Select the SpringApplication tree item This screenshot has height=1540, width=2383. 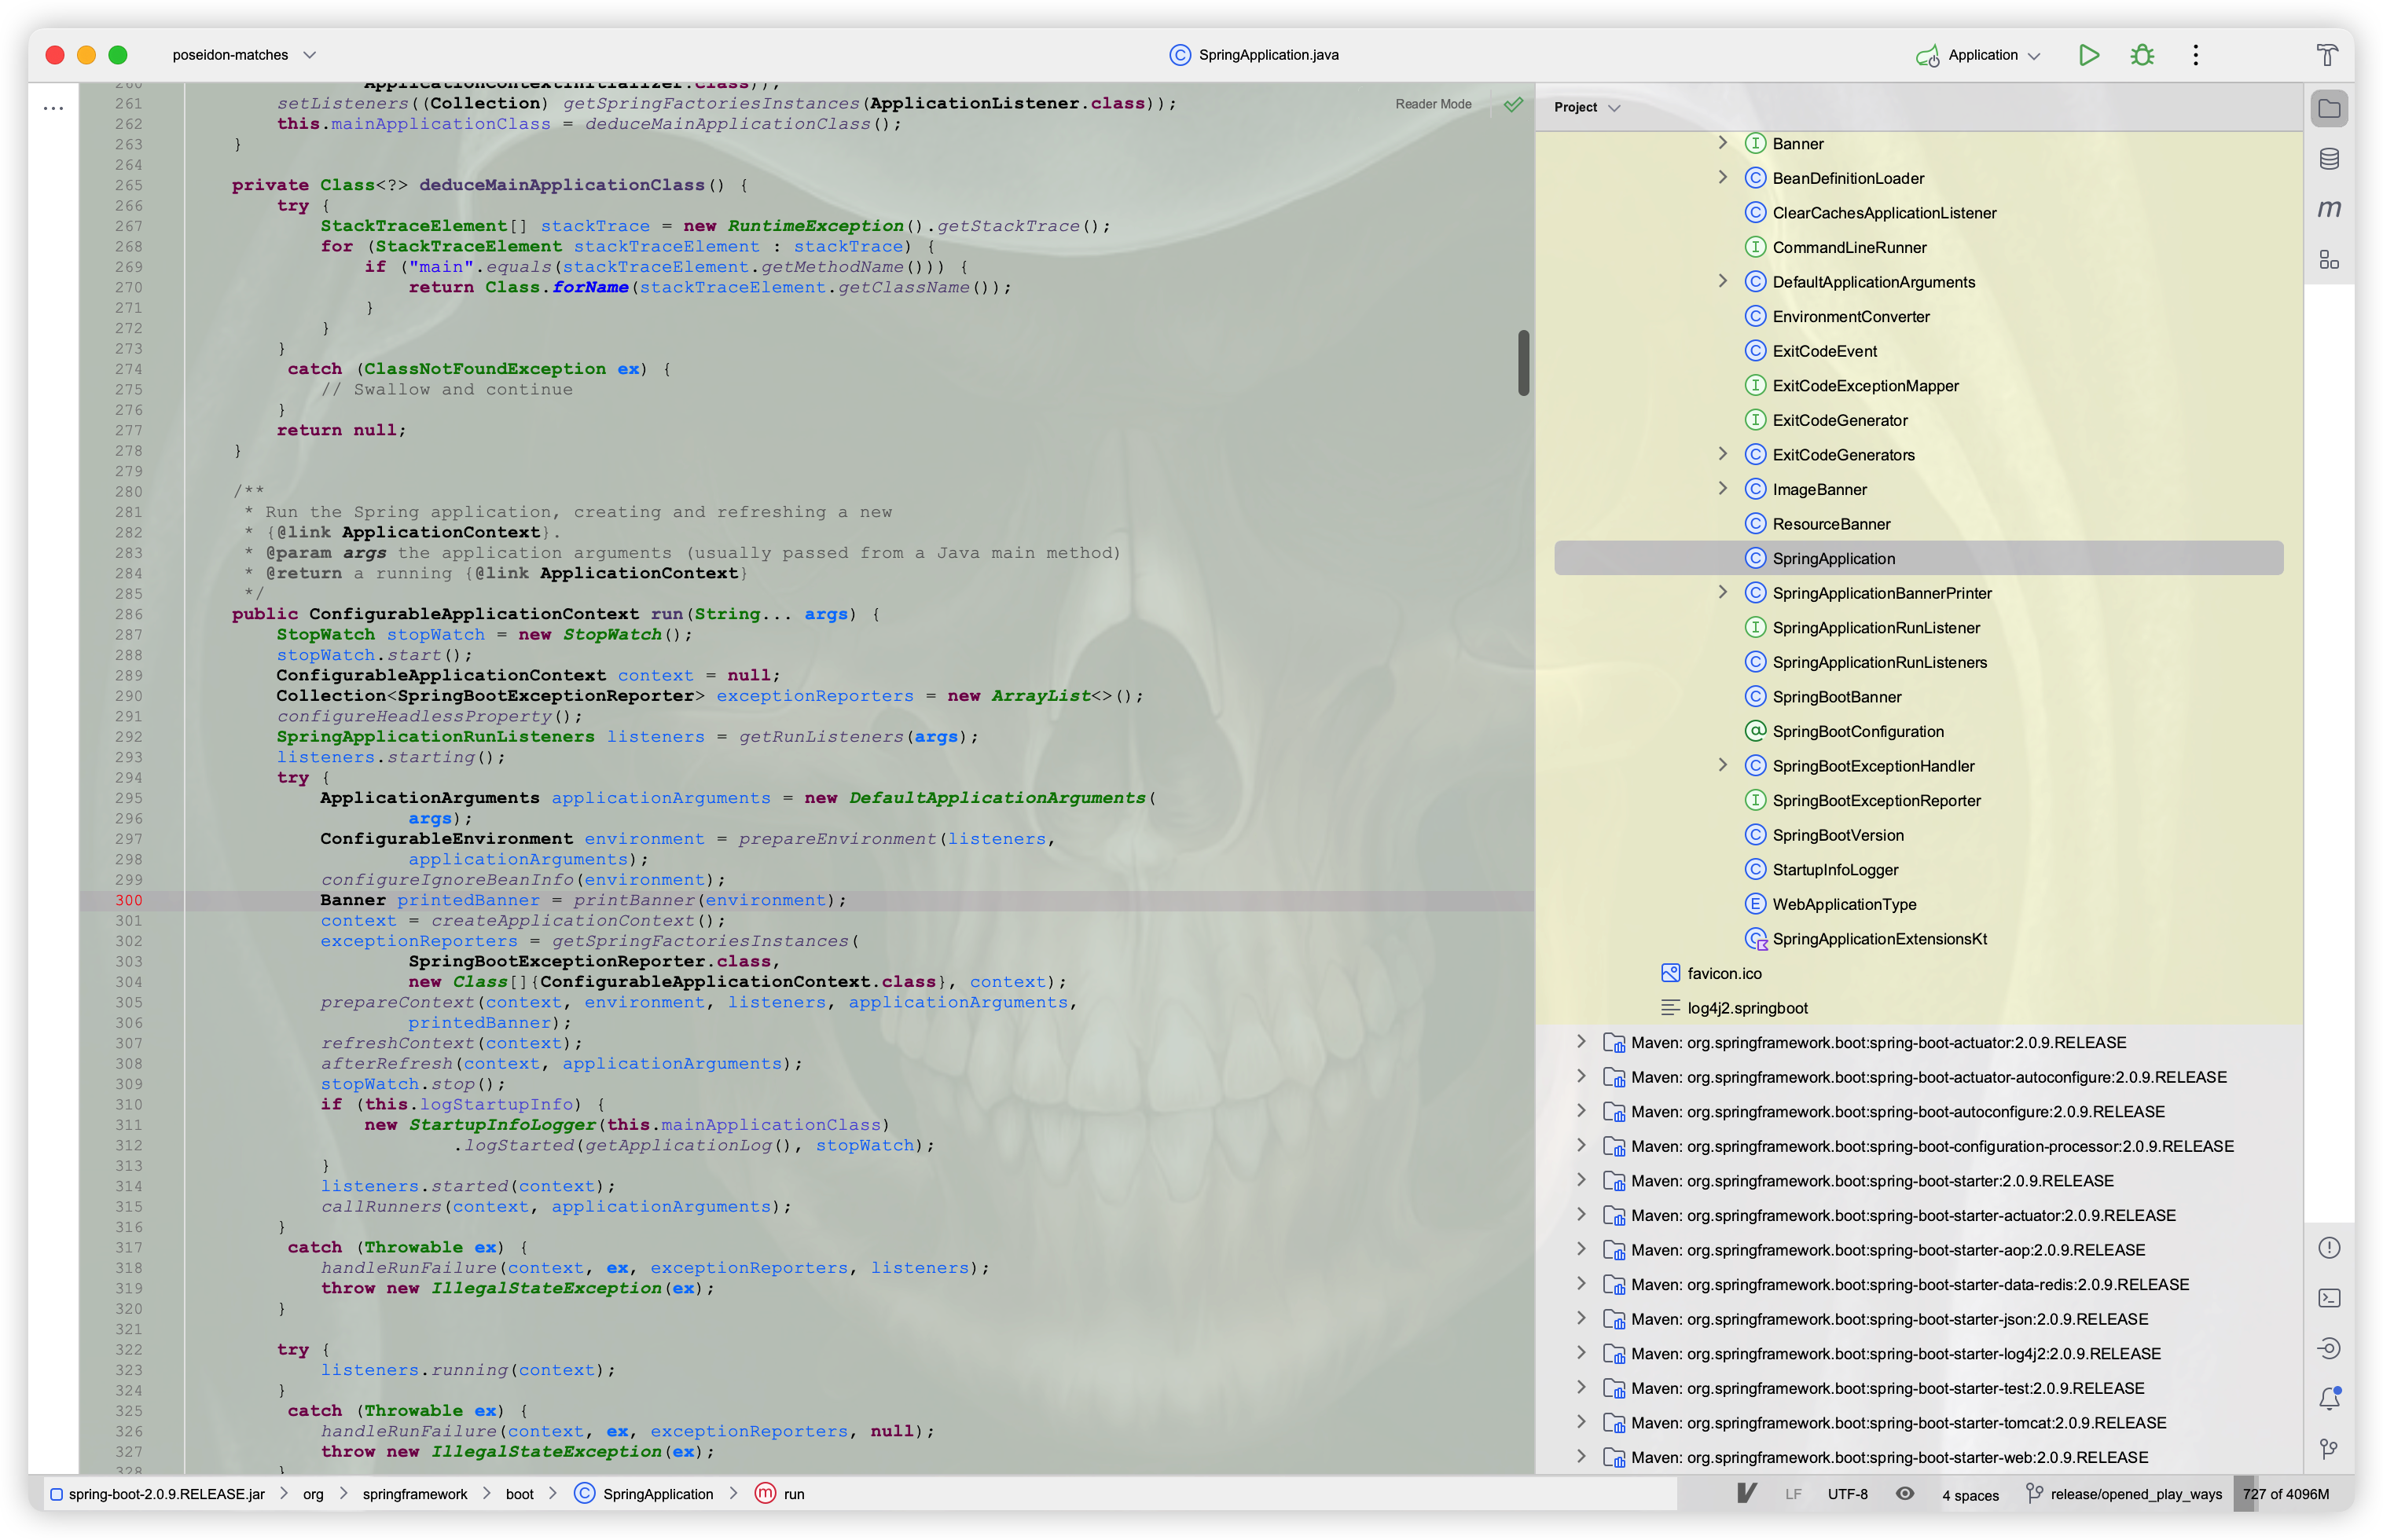[x=1918, y=558]
